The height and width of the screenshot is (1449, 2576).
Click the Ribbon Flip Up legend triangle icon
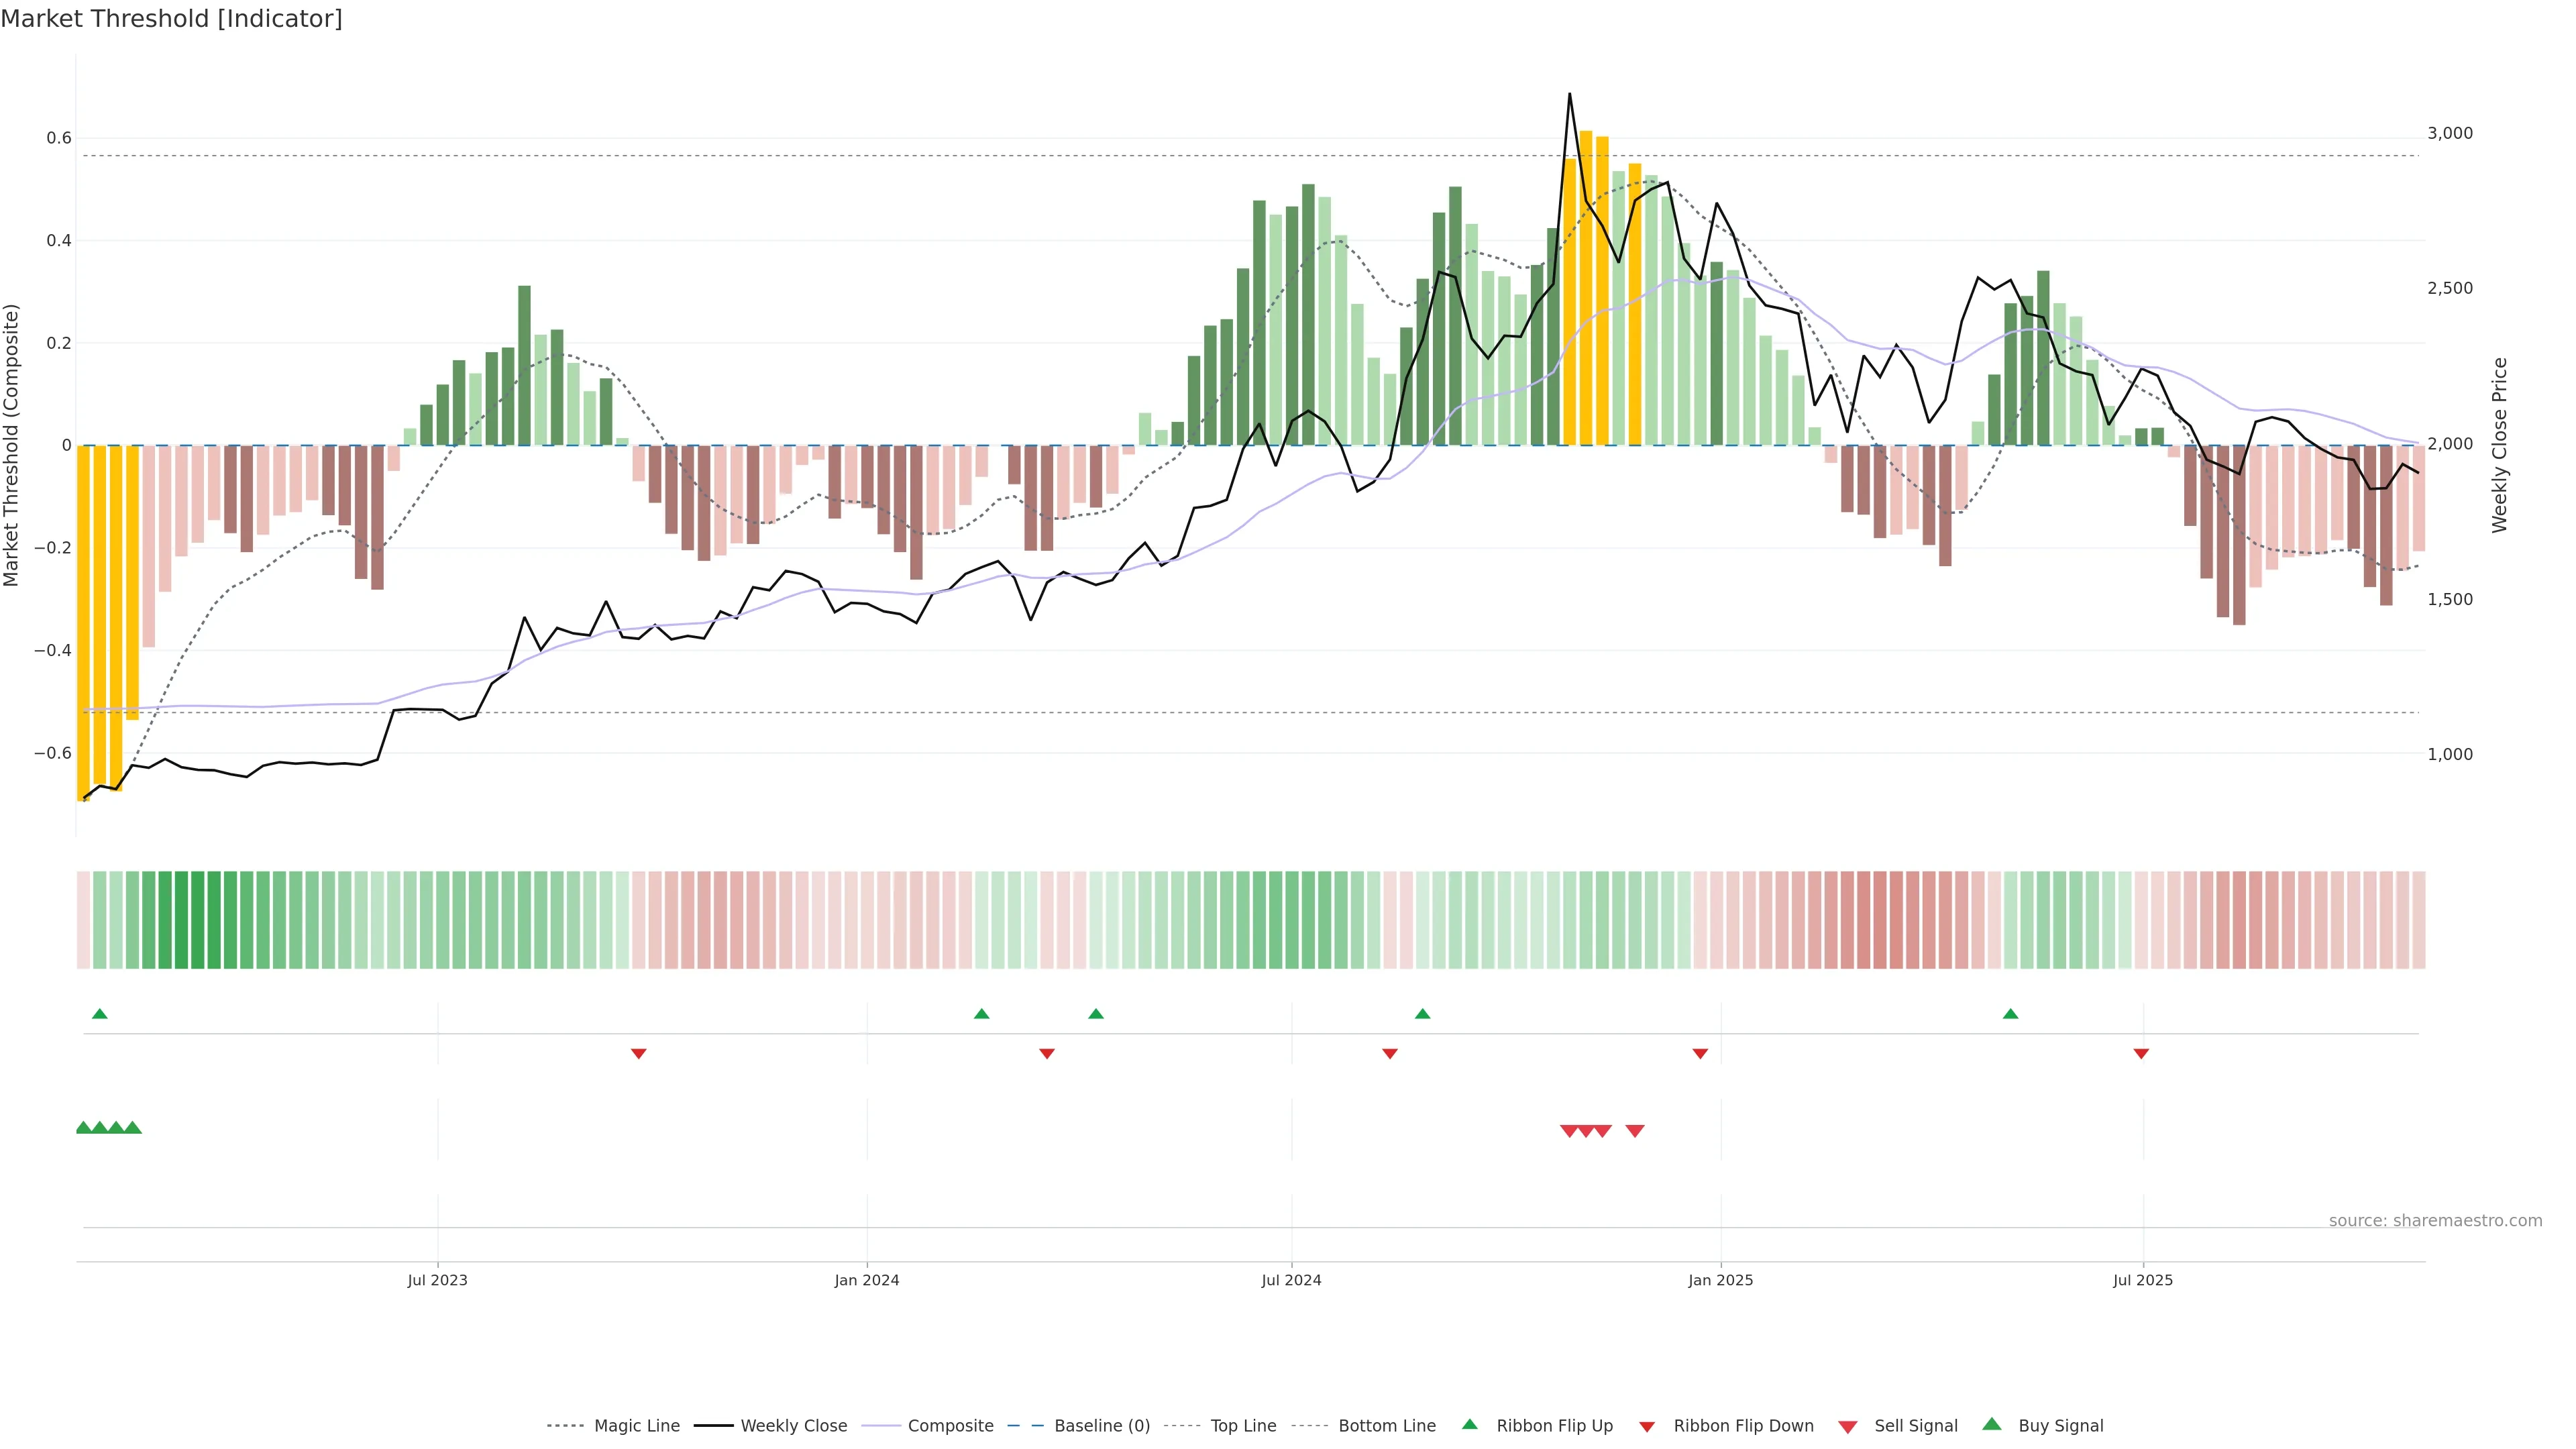tap(1469, 1424)
